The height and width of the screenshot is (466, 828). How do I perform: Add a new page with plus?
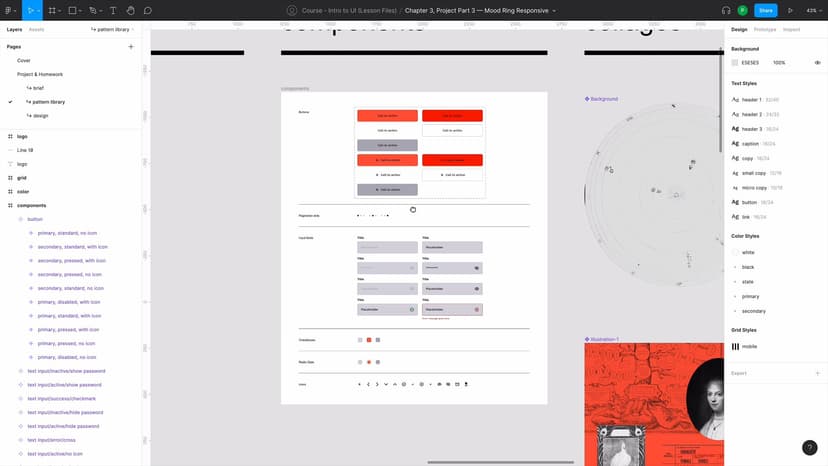(130, 47)
